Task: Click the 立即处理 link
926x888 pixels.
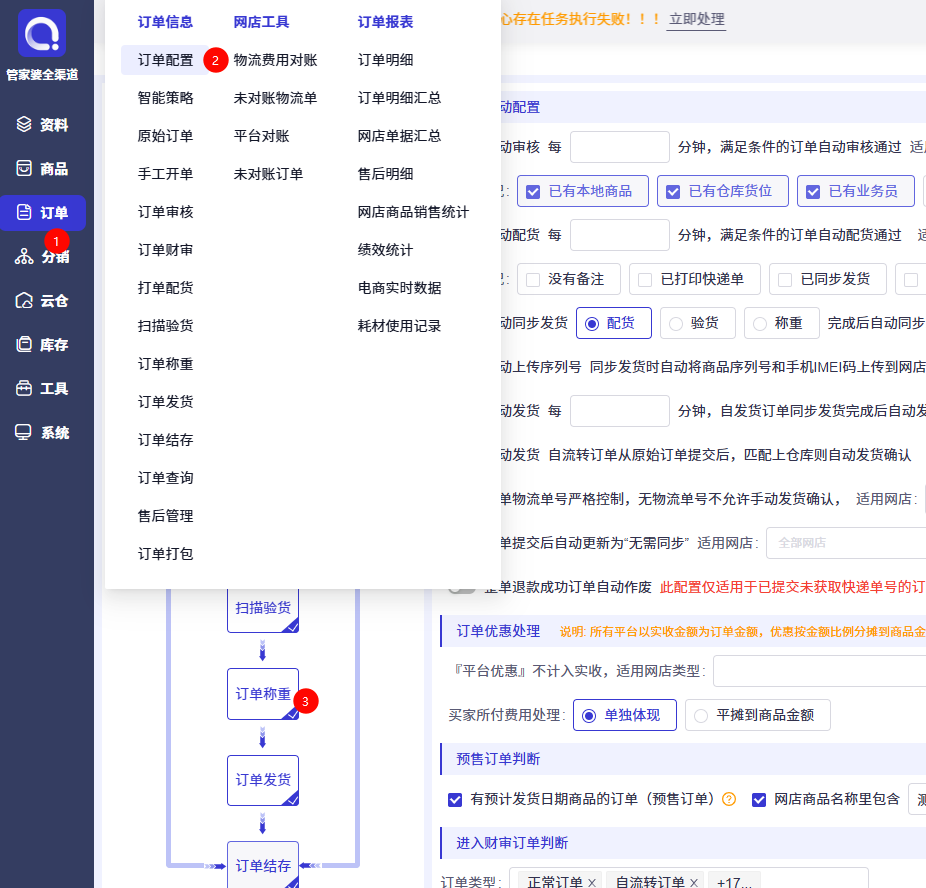Action: pos(696,19)
